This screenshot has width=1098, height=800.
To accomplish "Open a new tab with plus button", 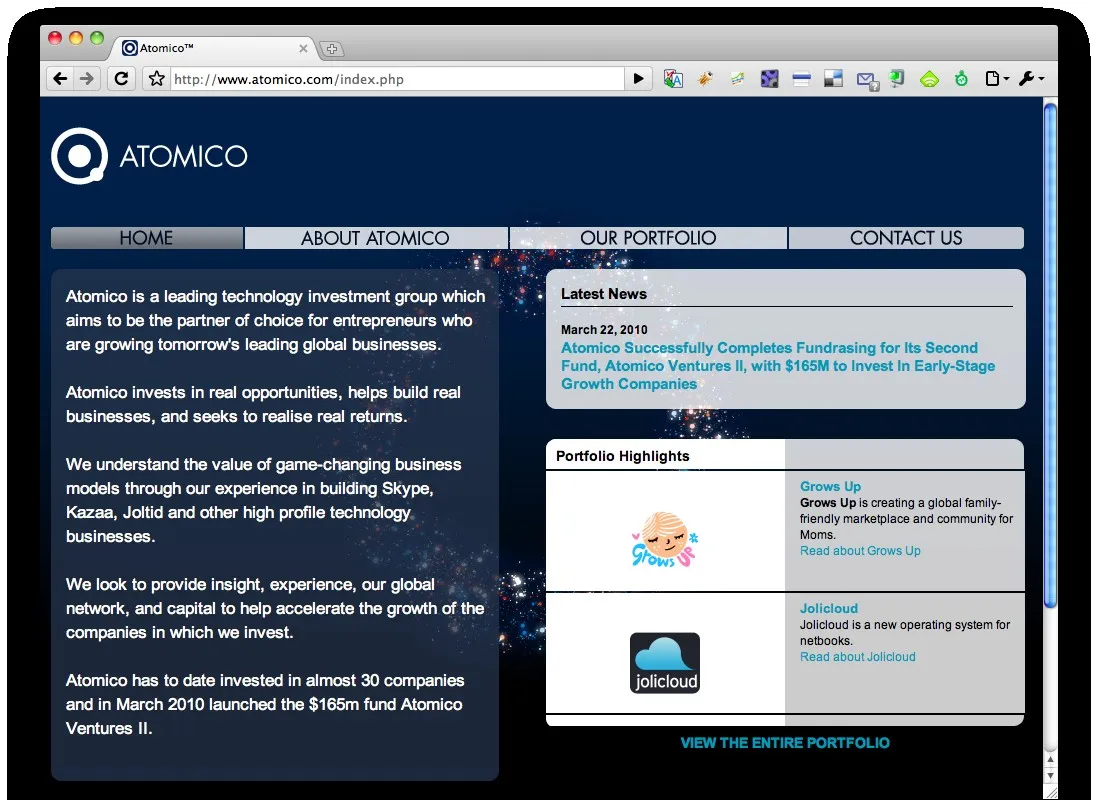I will tap(332, 48).
